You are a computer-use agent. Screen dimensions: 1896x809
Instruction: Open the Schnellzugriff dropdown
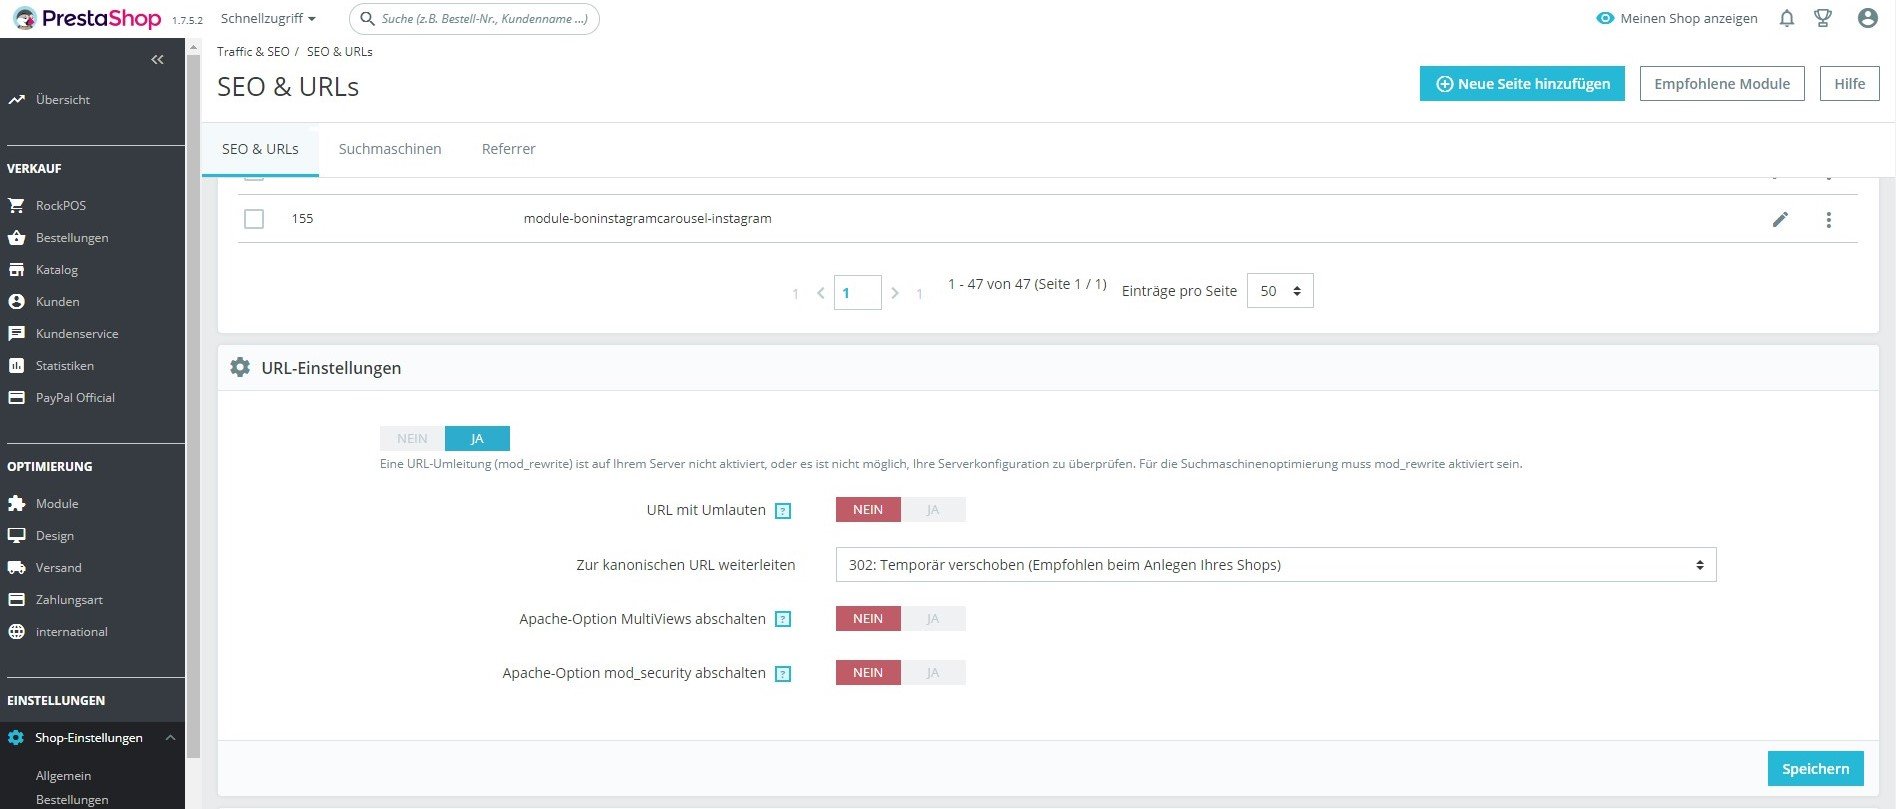268,19
